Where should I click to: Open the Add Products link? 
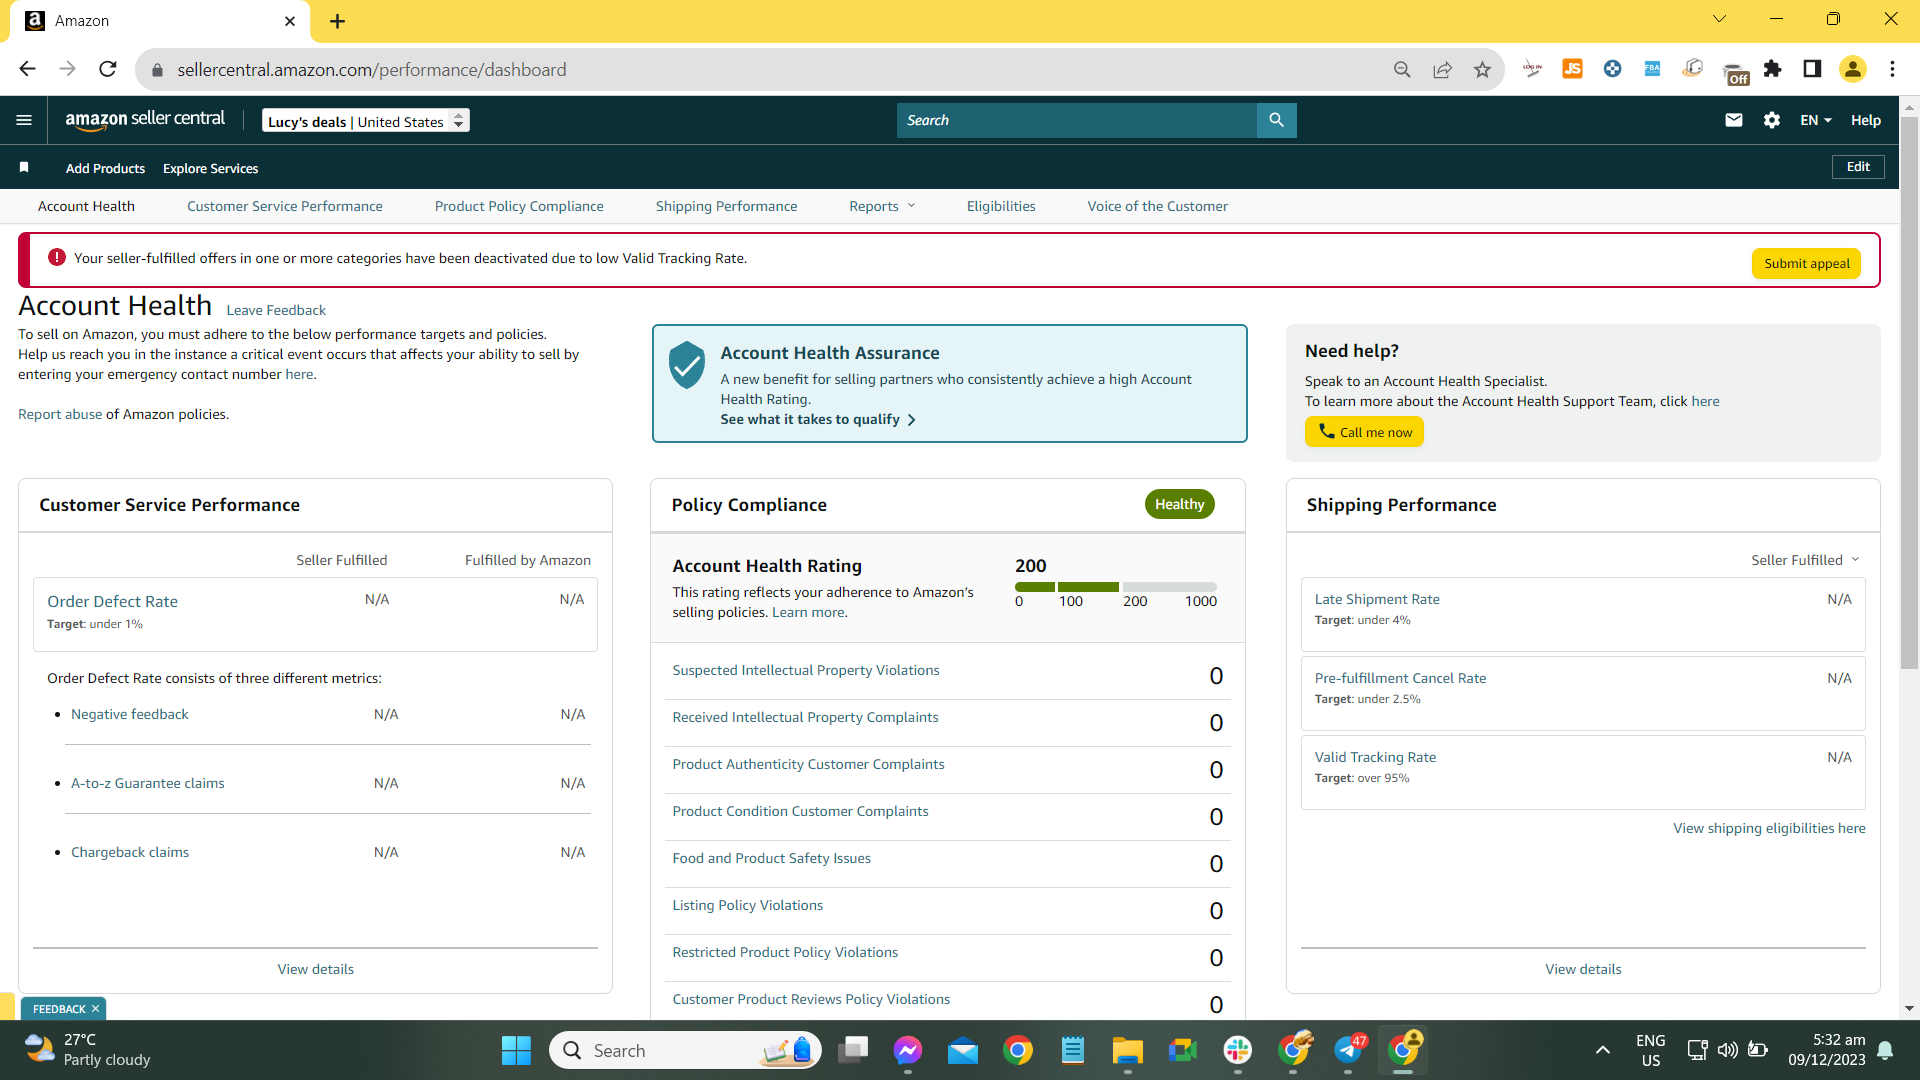(105, 168)
